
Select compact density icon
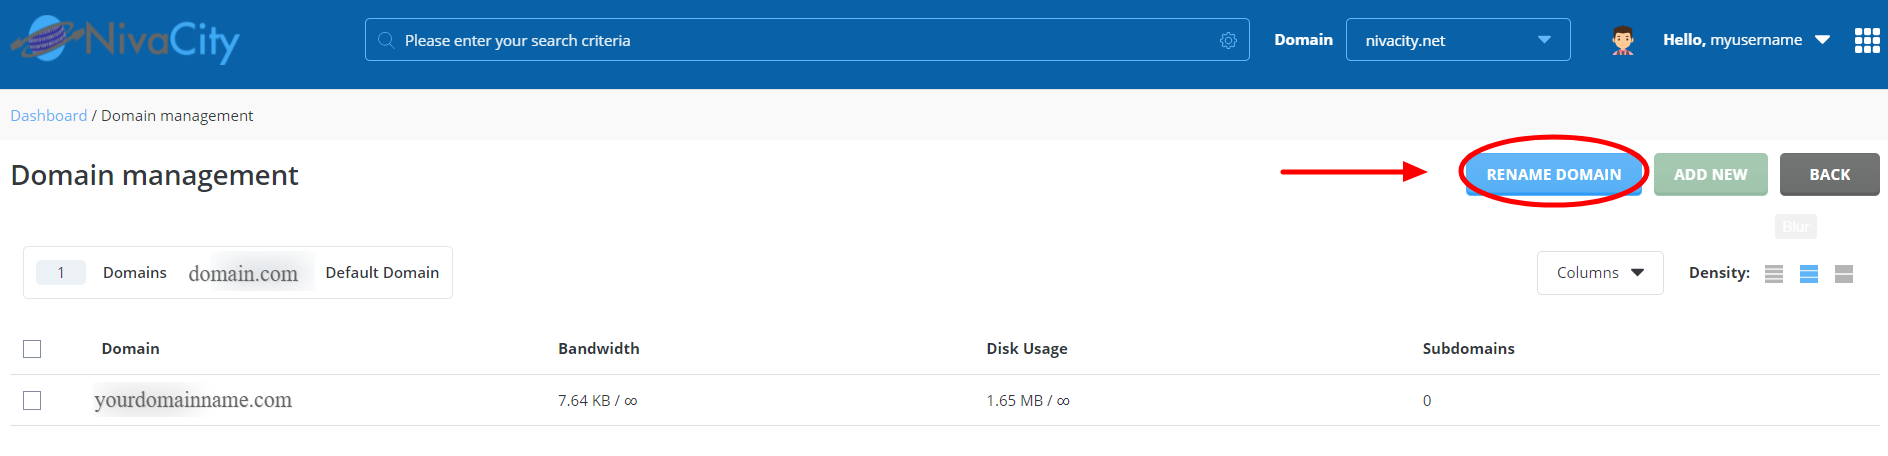pos(1774,273)
